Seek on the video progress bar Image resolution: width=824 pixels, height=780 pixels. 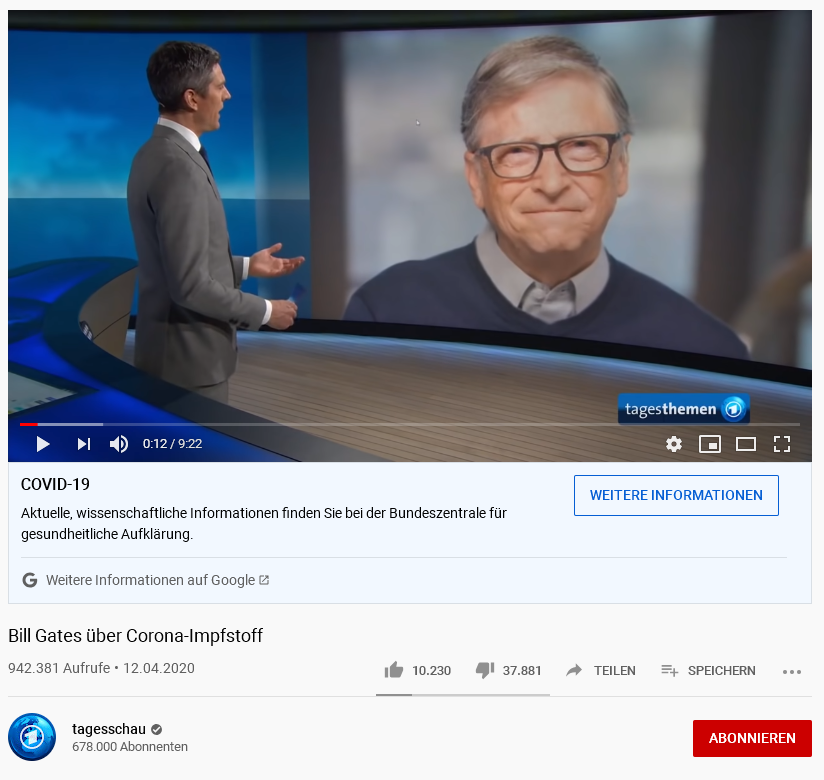click(x=410, y=424)
